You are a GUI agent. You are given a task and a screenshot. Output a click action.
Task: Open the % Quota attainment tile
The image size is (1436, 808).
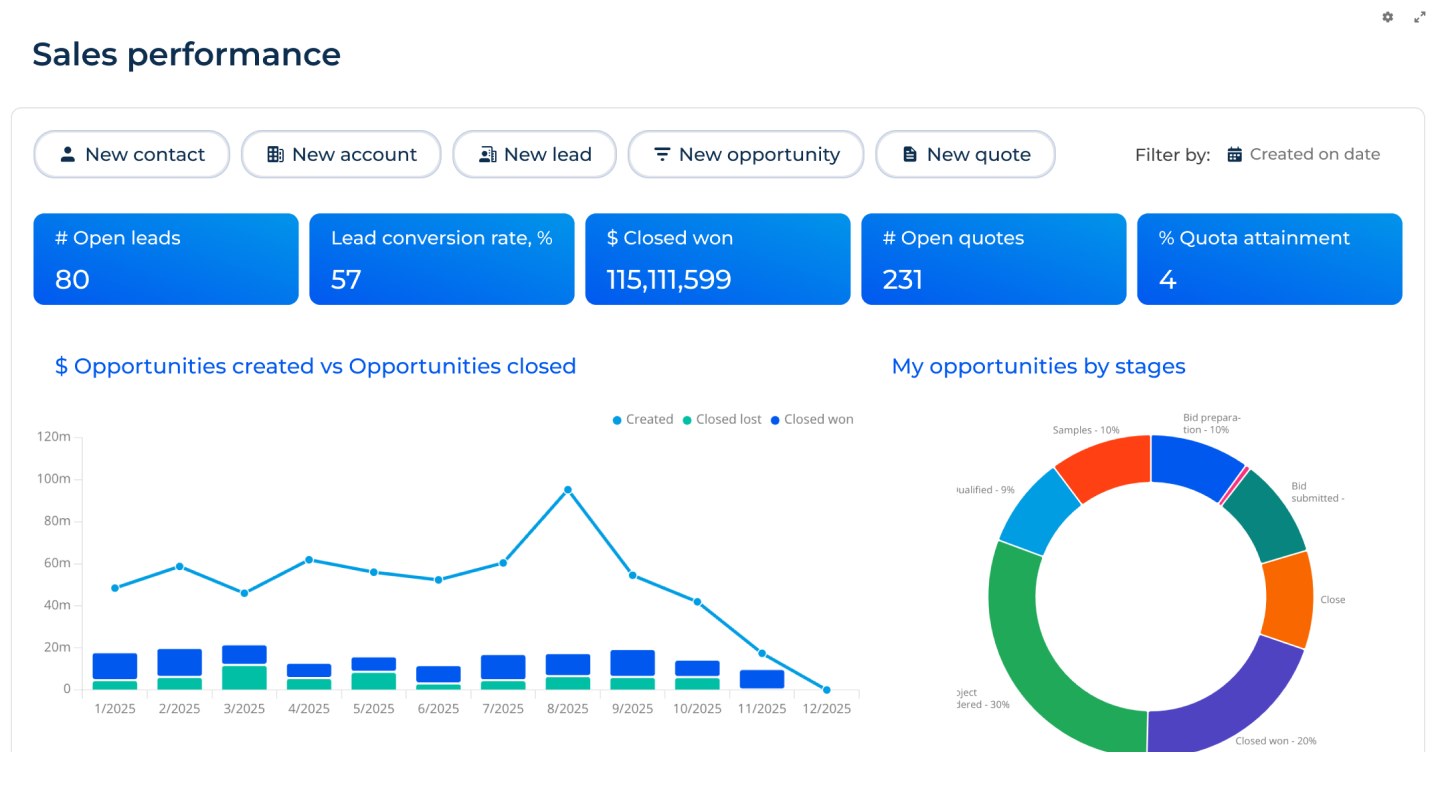point(1270,259)
